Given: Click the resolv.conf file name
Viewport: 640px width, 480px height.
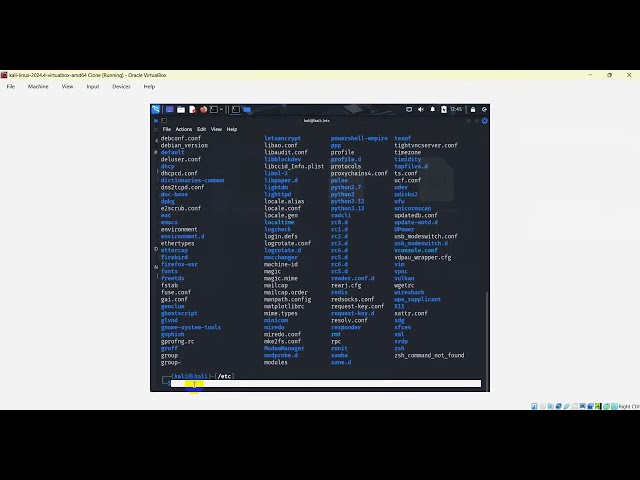Looking at the screenshot, I should click(x=349, y=320).
